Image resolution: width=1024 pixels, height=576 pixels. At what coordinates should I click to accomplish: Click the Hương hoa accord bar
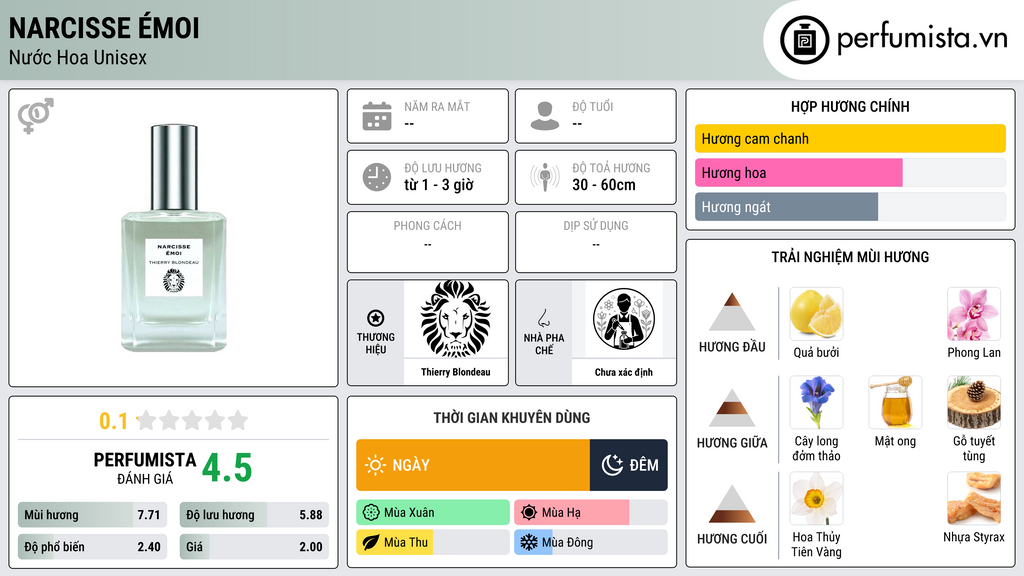(x=850, y=172)
